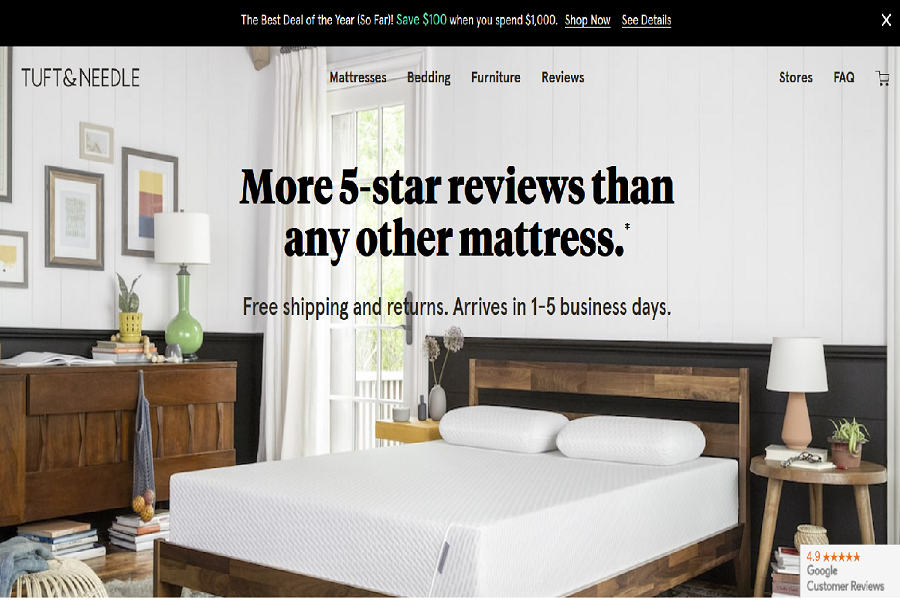Open the Bedding menu
Viewport: 900px width, 600px height.
tap(429, 78)
